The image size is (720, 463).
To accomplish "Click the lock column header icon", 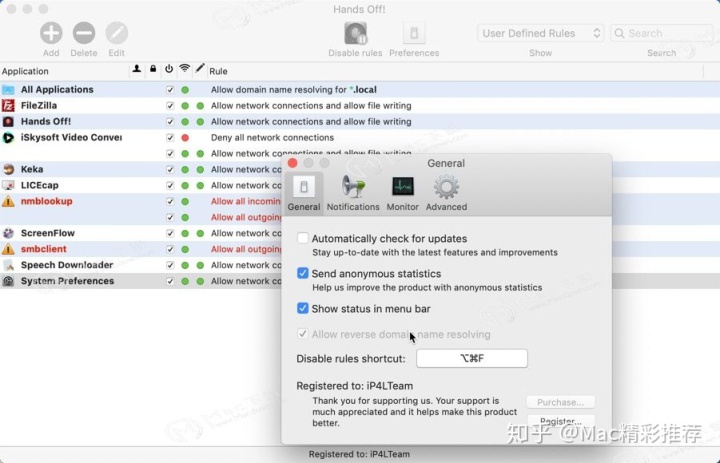I will tap(153, 69).
